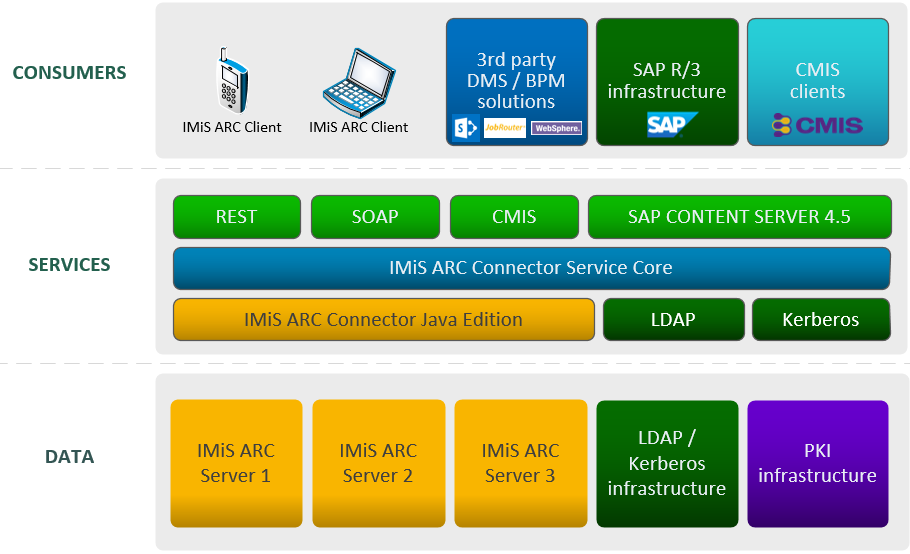910x554 pixels.
Task: Select the CMIS clients box
Action: (818, 82)
